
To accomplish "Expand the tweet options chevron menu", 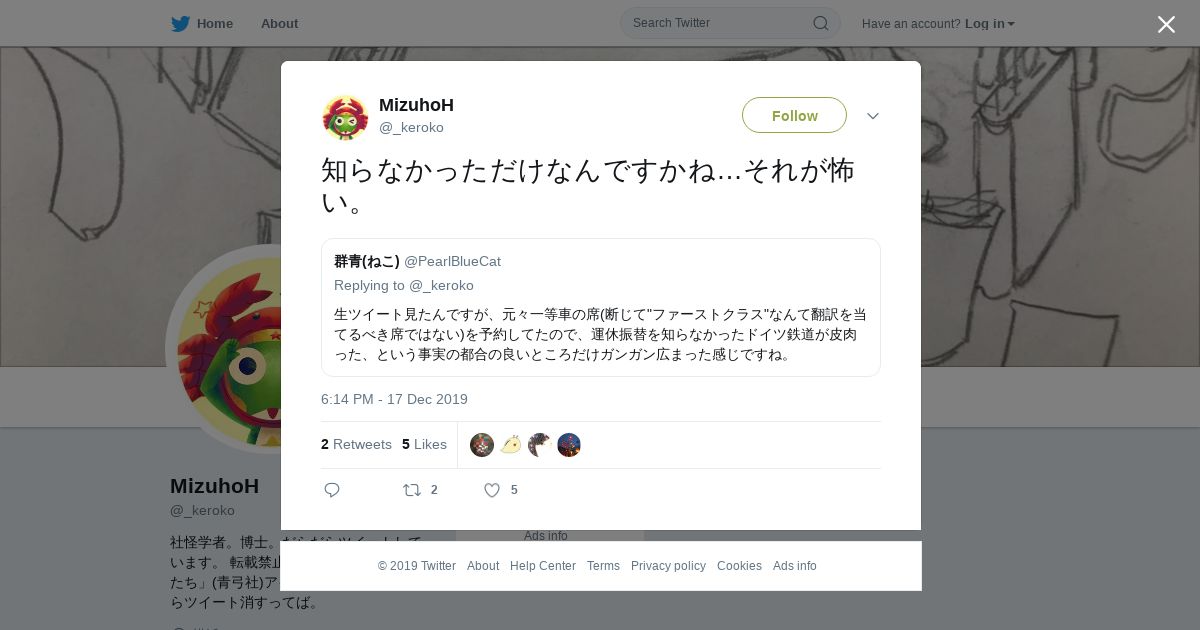I will (873, 116).
